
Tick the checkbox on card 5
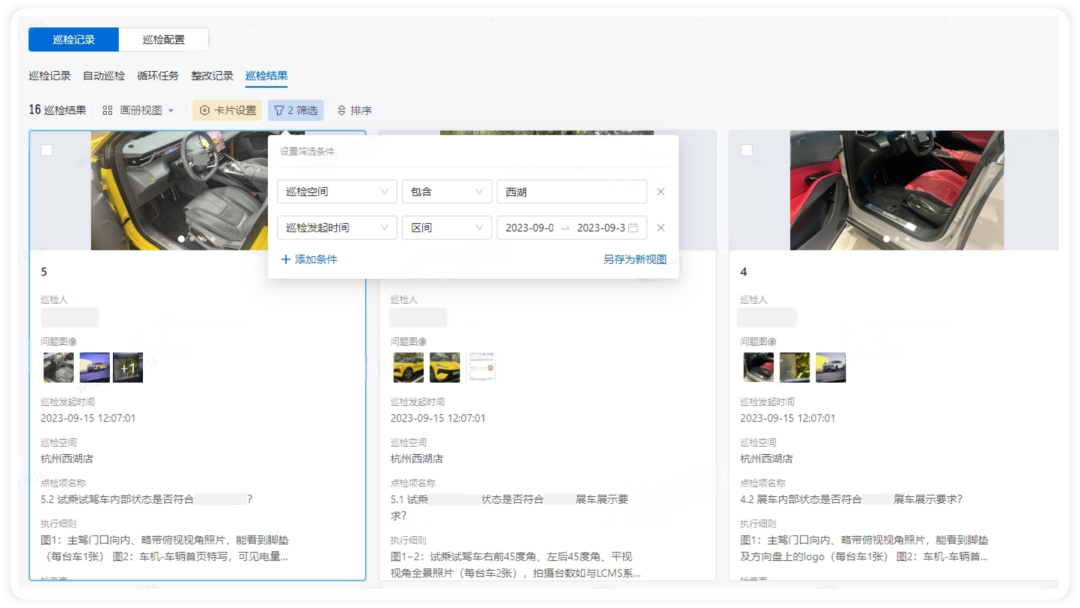[x=47, y=149]
